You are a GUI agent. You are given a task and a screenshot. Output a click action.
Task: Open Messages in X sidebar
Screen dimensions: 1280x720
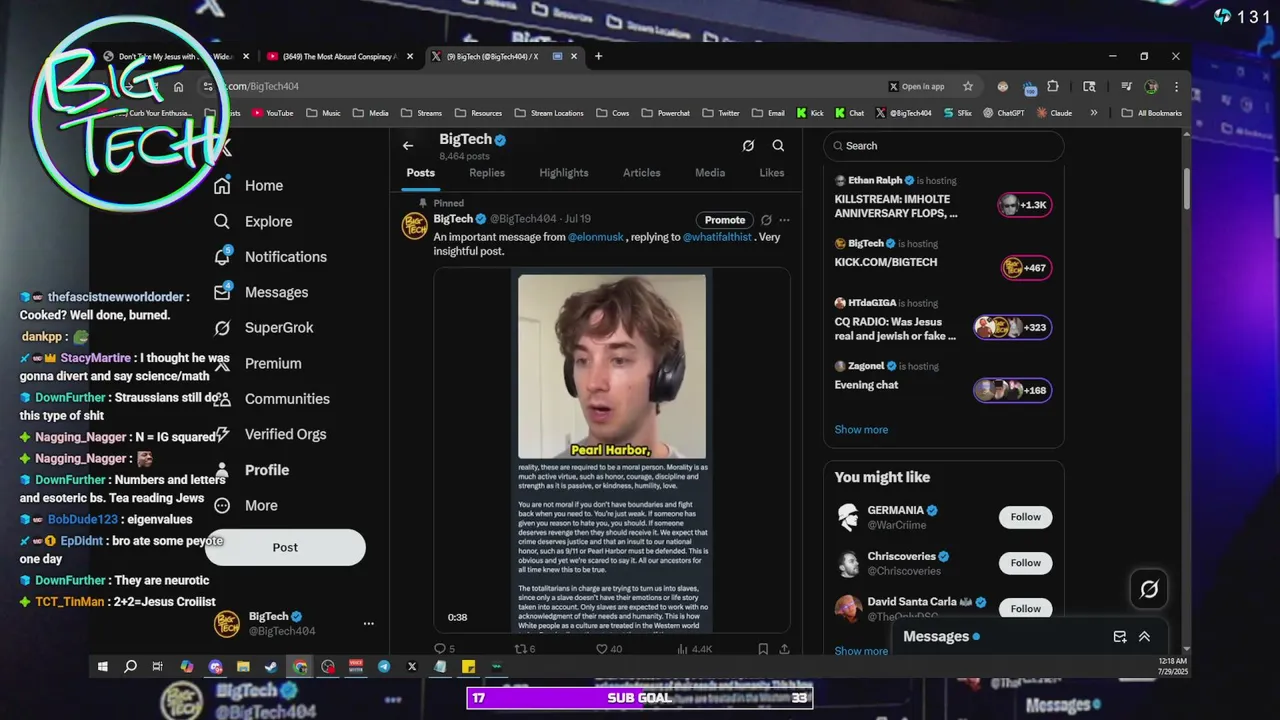pyautogui.click(x=261, y=293)
